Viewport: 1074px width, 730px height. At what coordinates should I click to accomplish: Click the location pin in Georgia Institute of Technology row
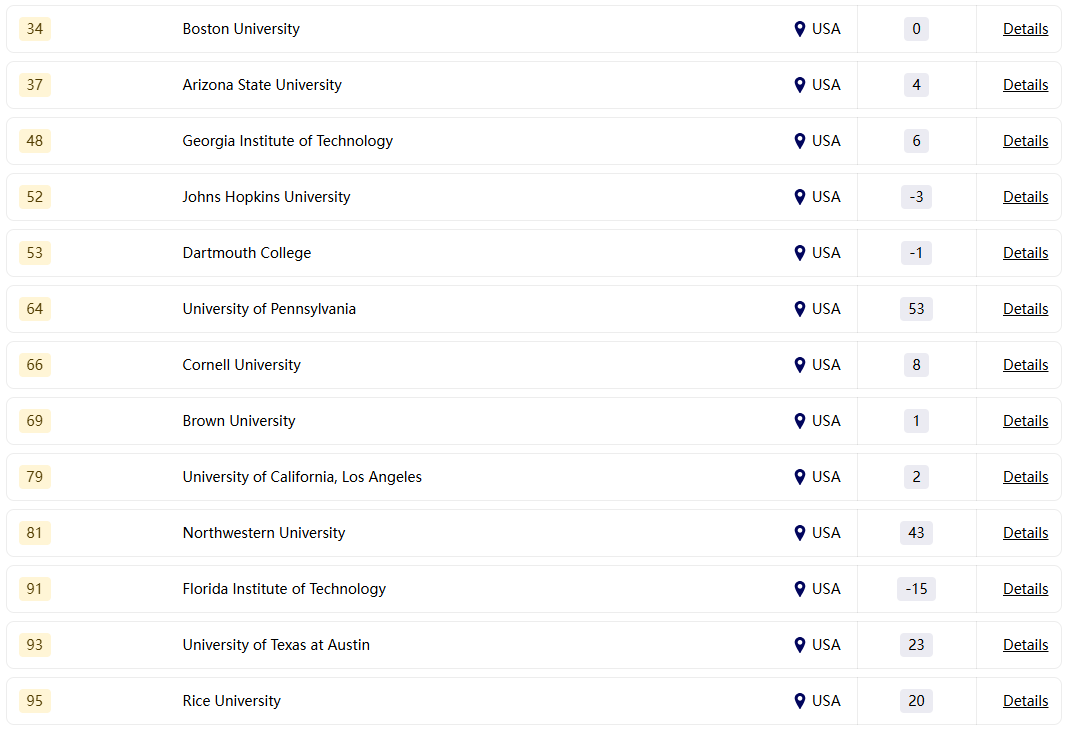800,141
